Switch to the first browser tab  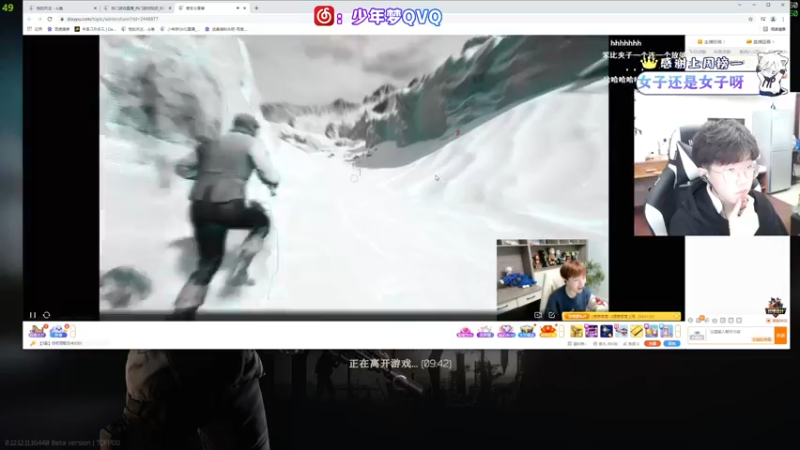tap(61, 8)
